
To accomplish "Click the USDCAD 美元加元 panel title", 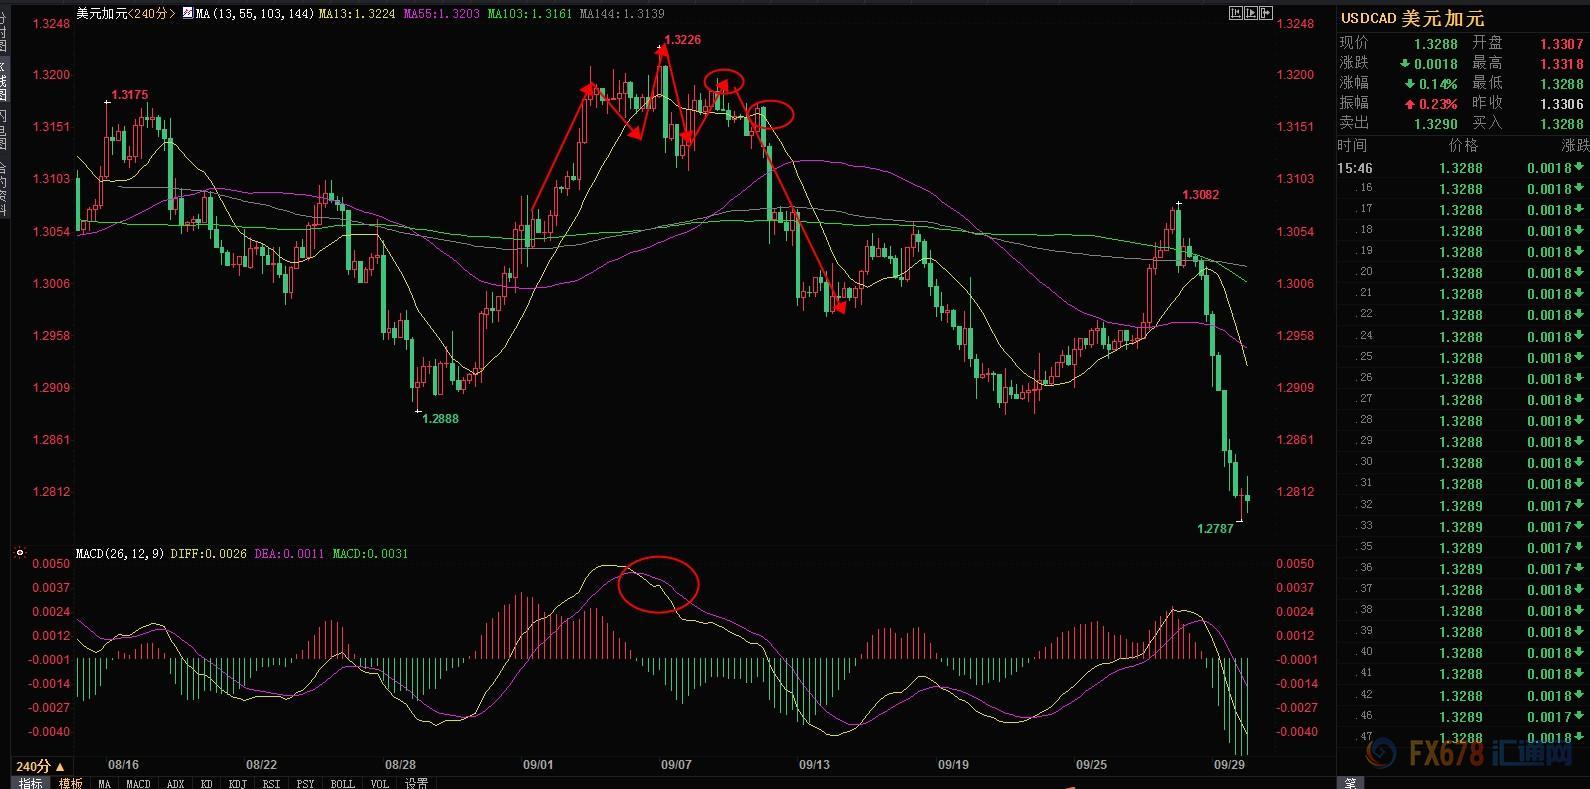I will click(x=1412, y=18).
